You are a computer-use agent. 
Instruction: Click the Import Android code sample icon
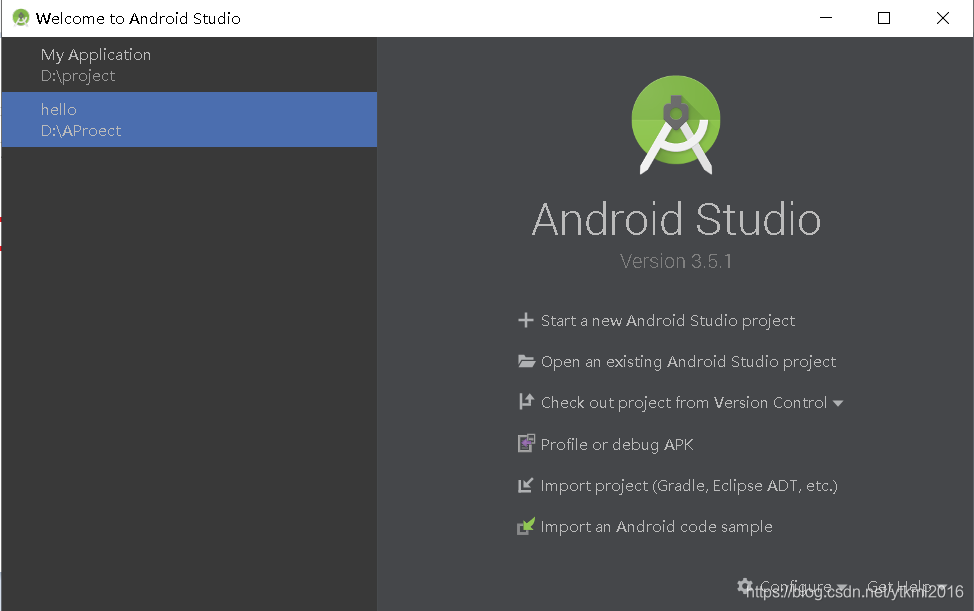[x=526, y=526]
